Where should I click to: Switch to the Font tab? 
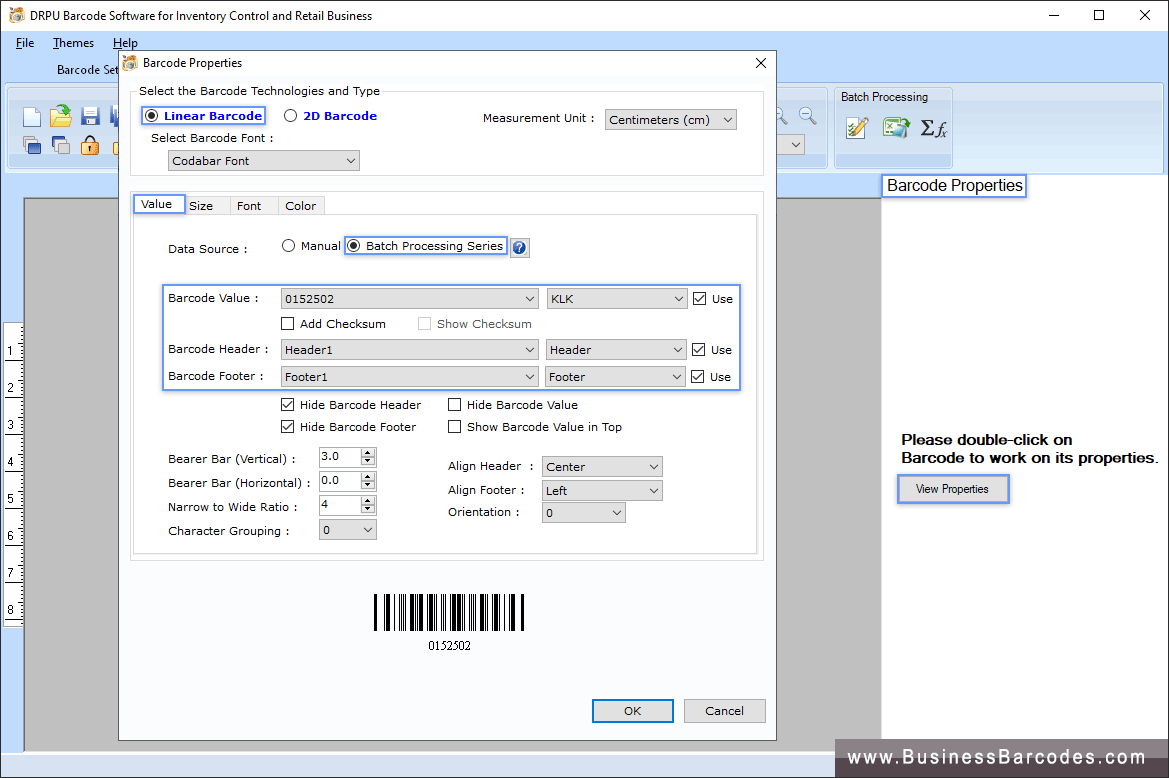252,205
